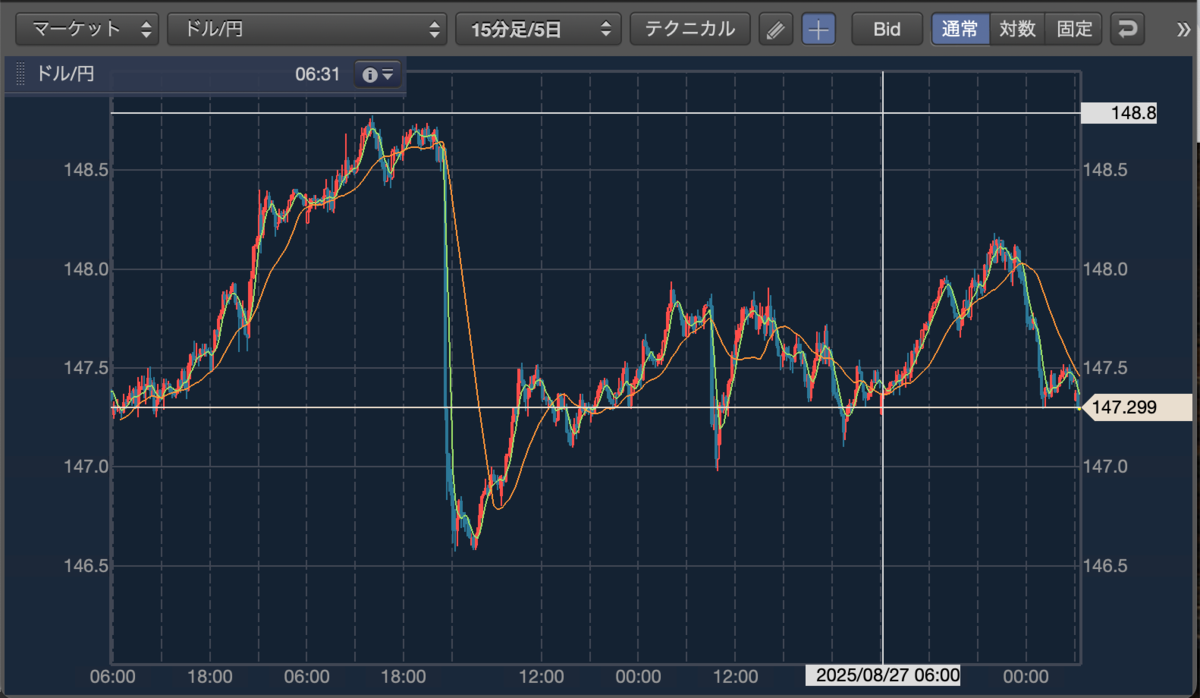Screen dimensions: 1200x698
Task: Select 固定 fixed scale mode
Action: [1074, 29]
